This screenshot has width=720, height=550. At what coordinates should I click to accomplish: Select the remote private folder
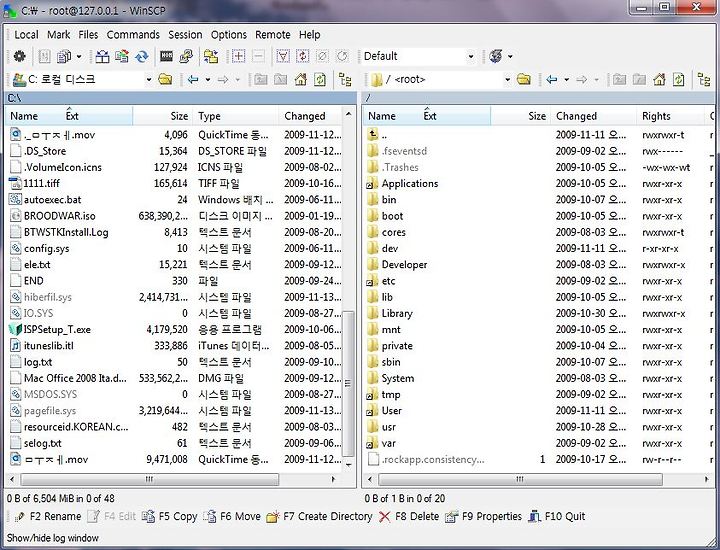(x=397, y=346)
